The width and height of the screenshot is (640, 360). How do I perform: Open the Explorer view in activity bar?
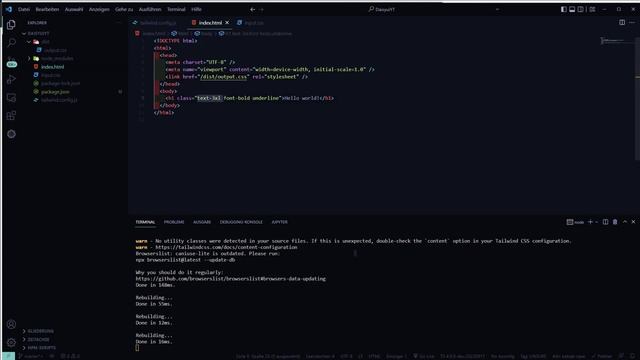pyautogui.click(x=11, y=25)
